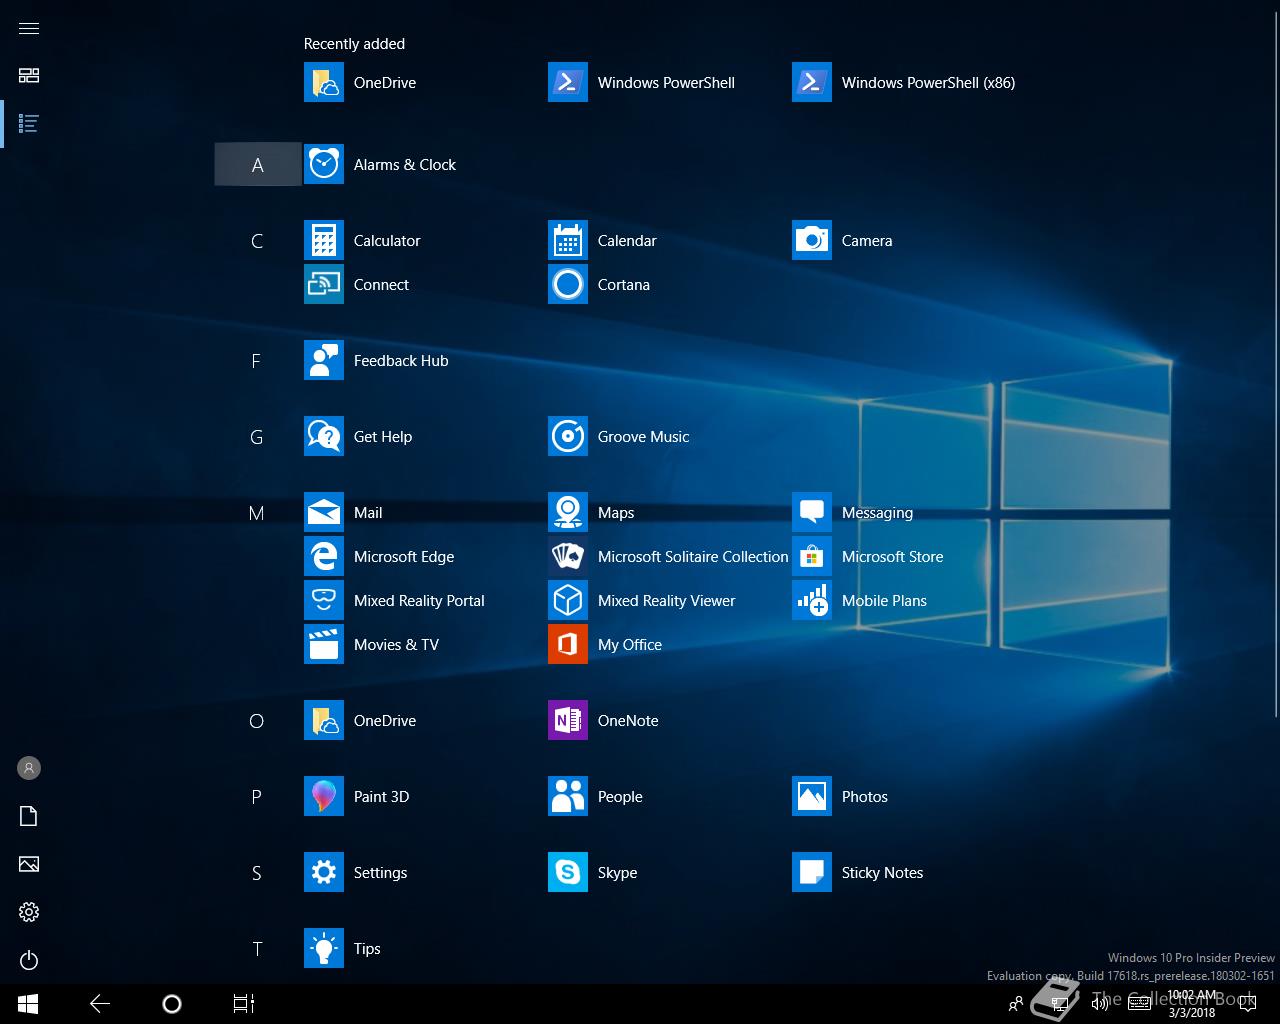Viewport: 1280px width, 1024px height.
Task: Select the letter G group header
Action: tap(257, 436)
